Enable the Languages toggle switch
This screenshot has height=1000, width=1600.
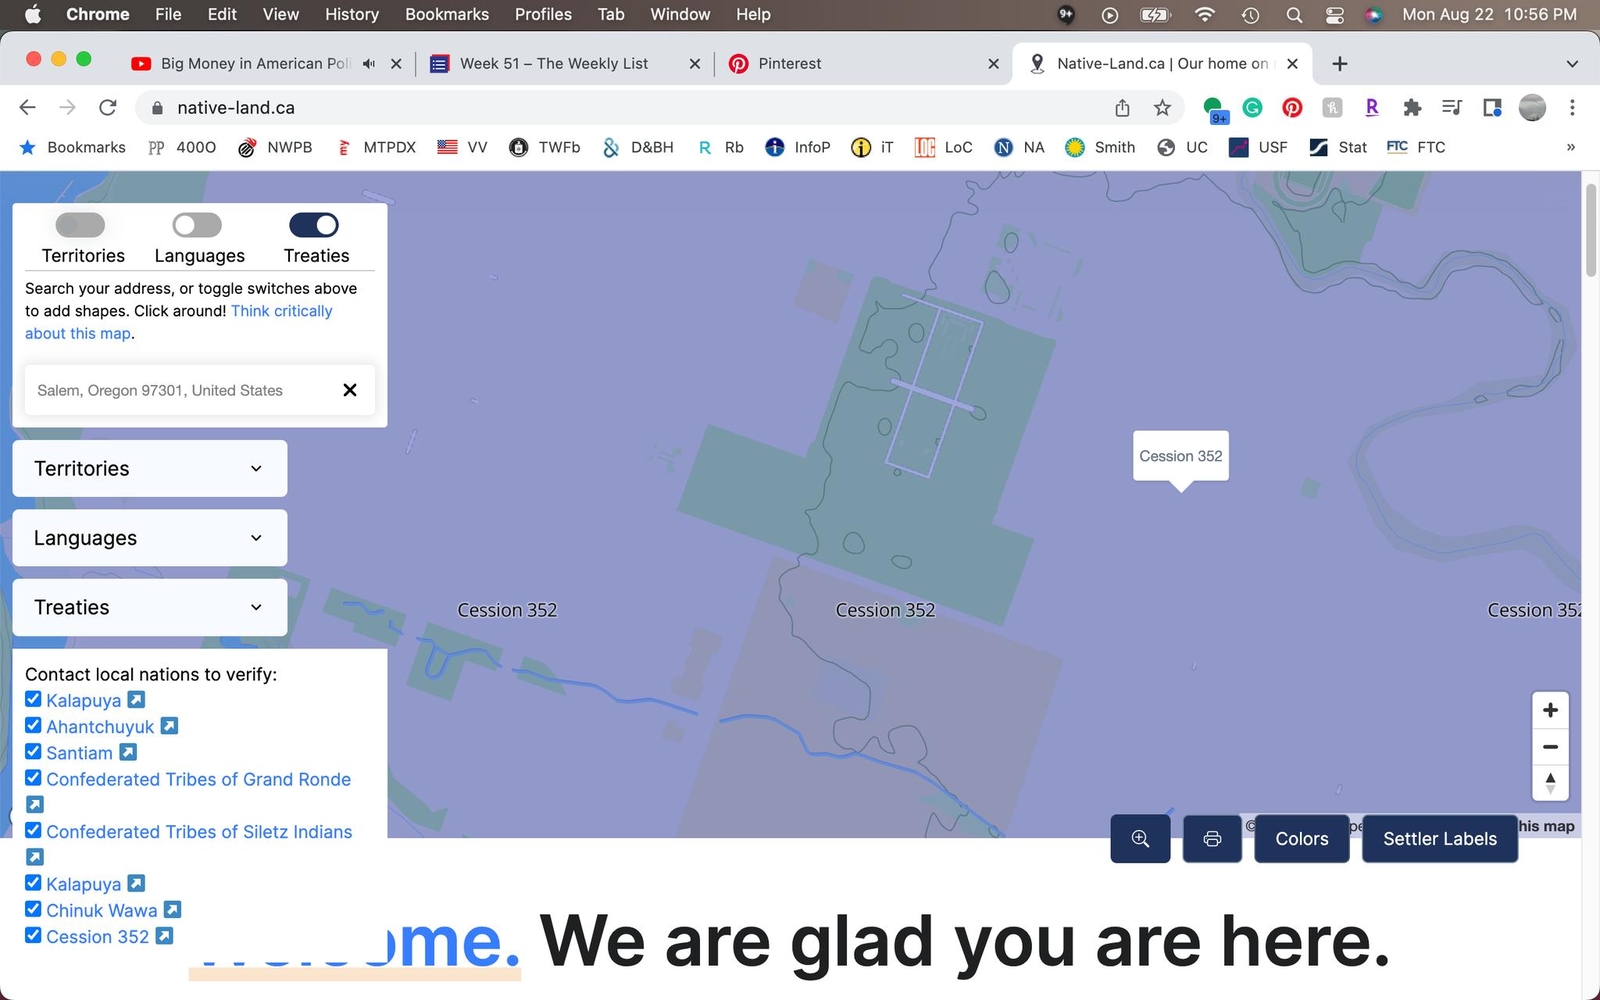point(197,225)
